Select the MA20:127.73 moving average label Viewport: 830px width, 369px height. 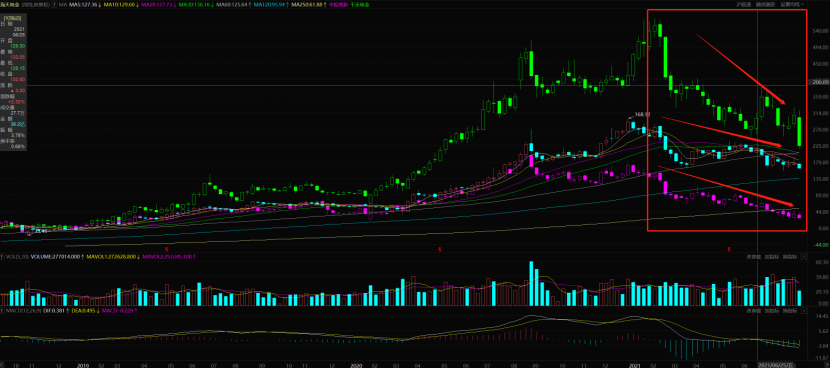(159, 4)
